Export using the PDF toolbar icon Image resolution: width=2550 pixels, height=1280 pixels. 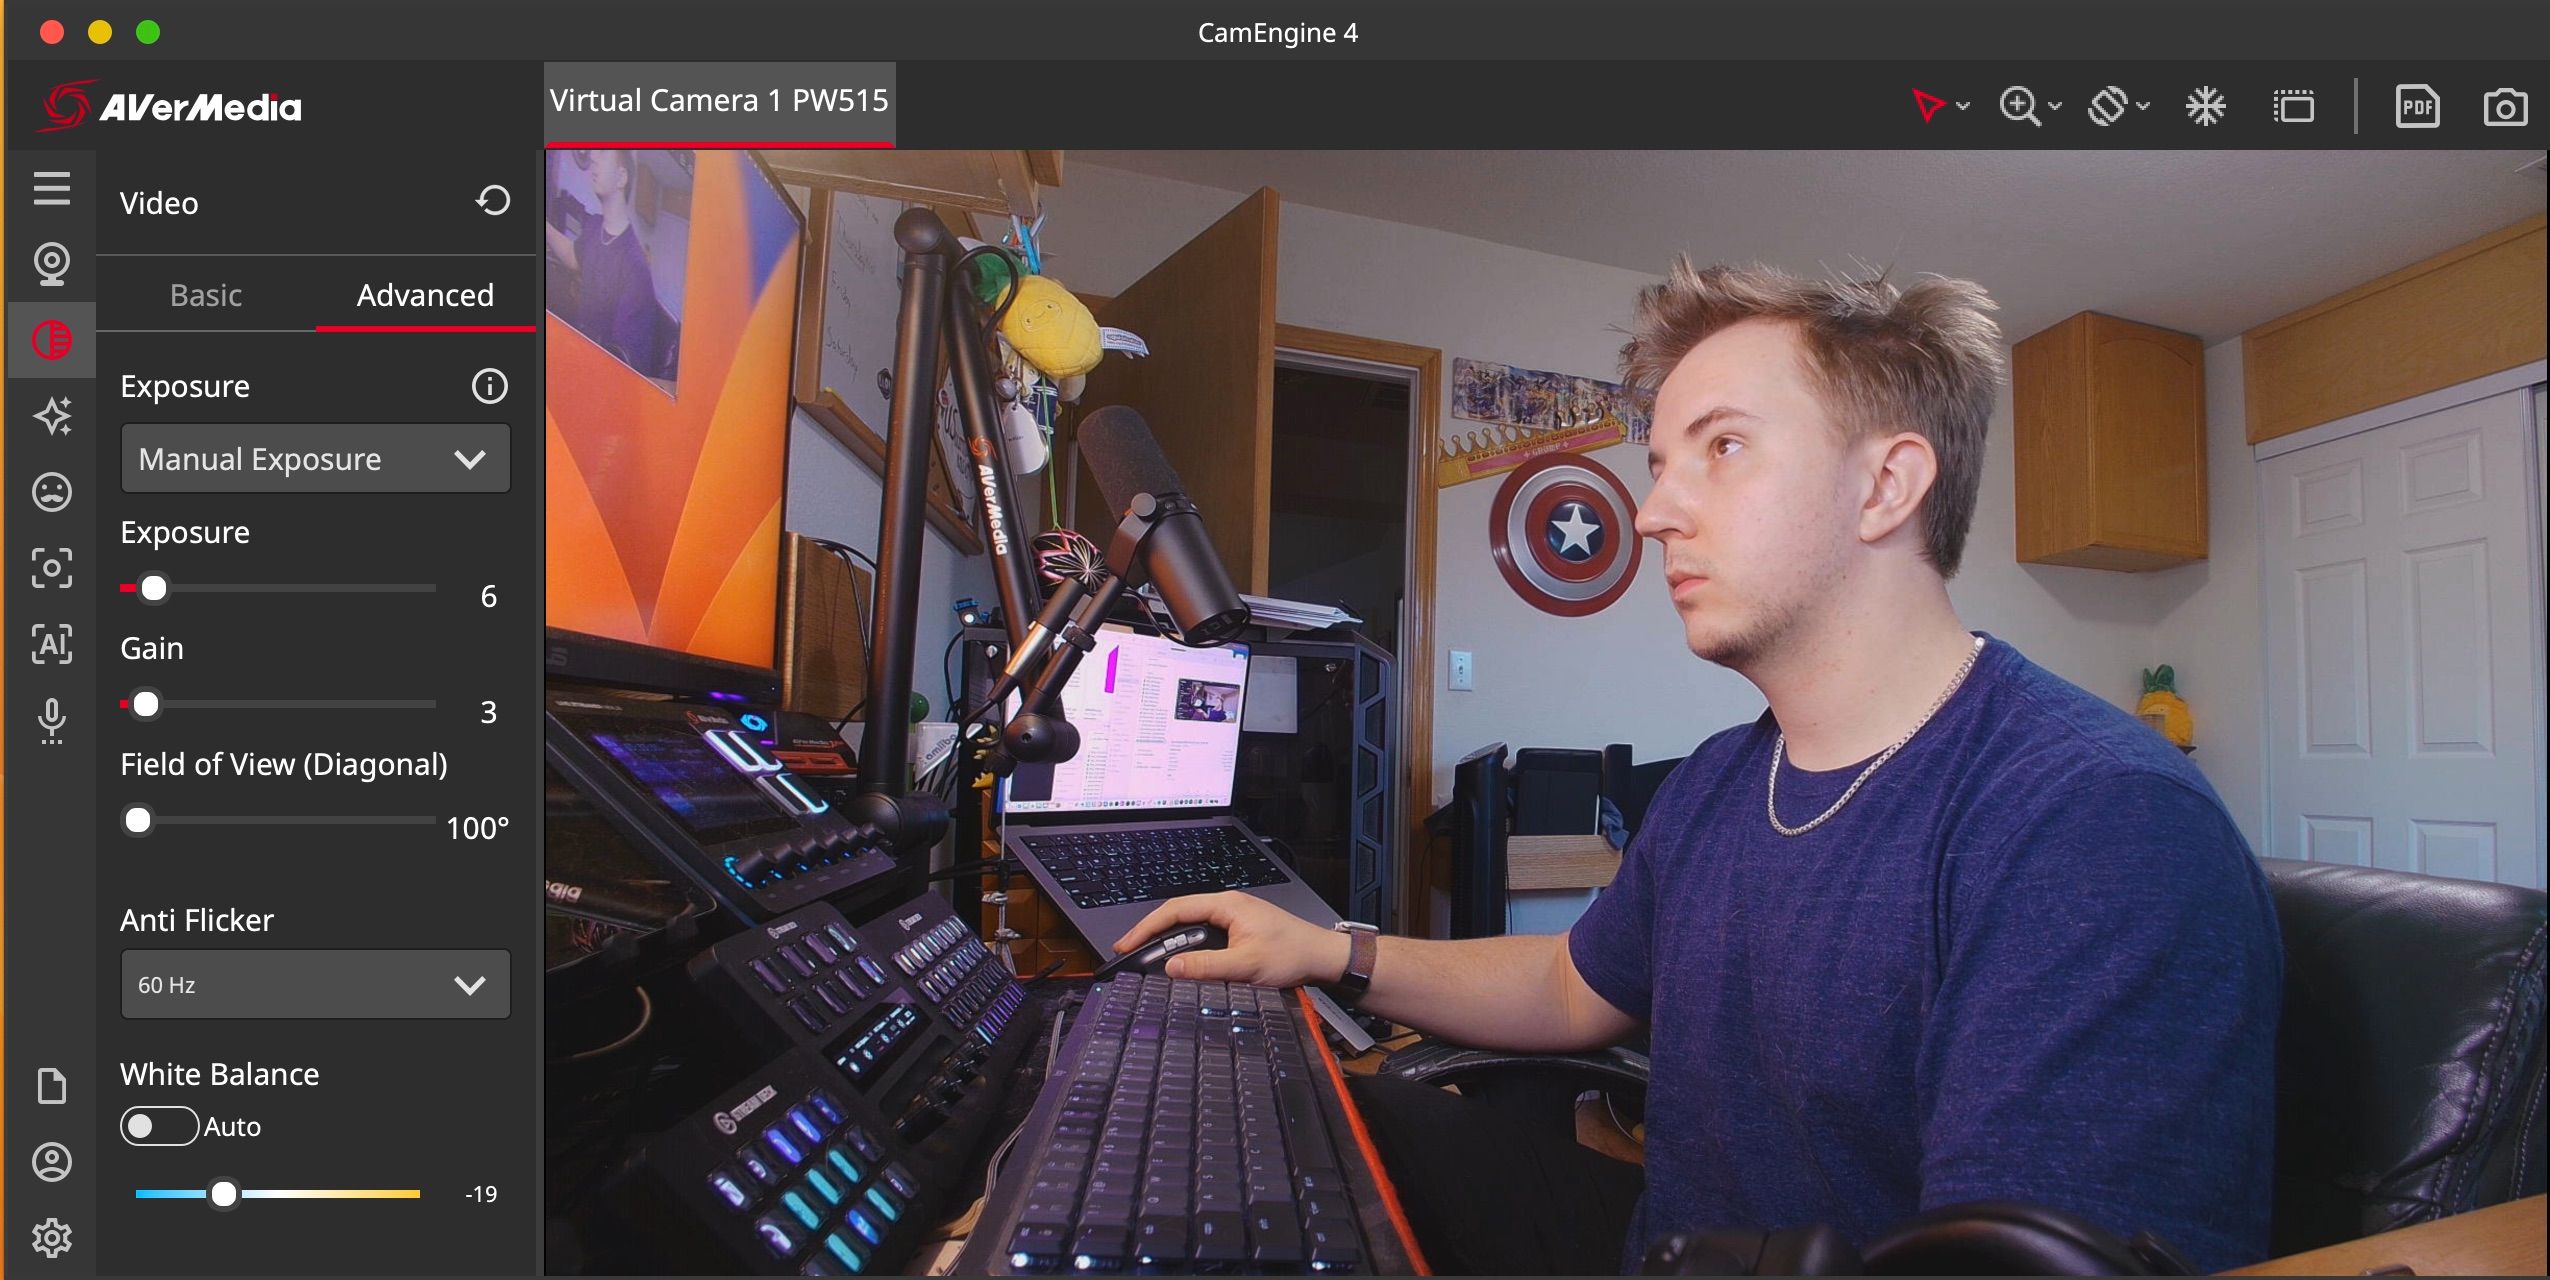pyautogui.click(x=2415, y=105)
